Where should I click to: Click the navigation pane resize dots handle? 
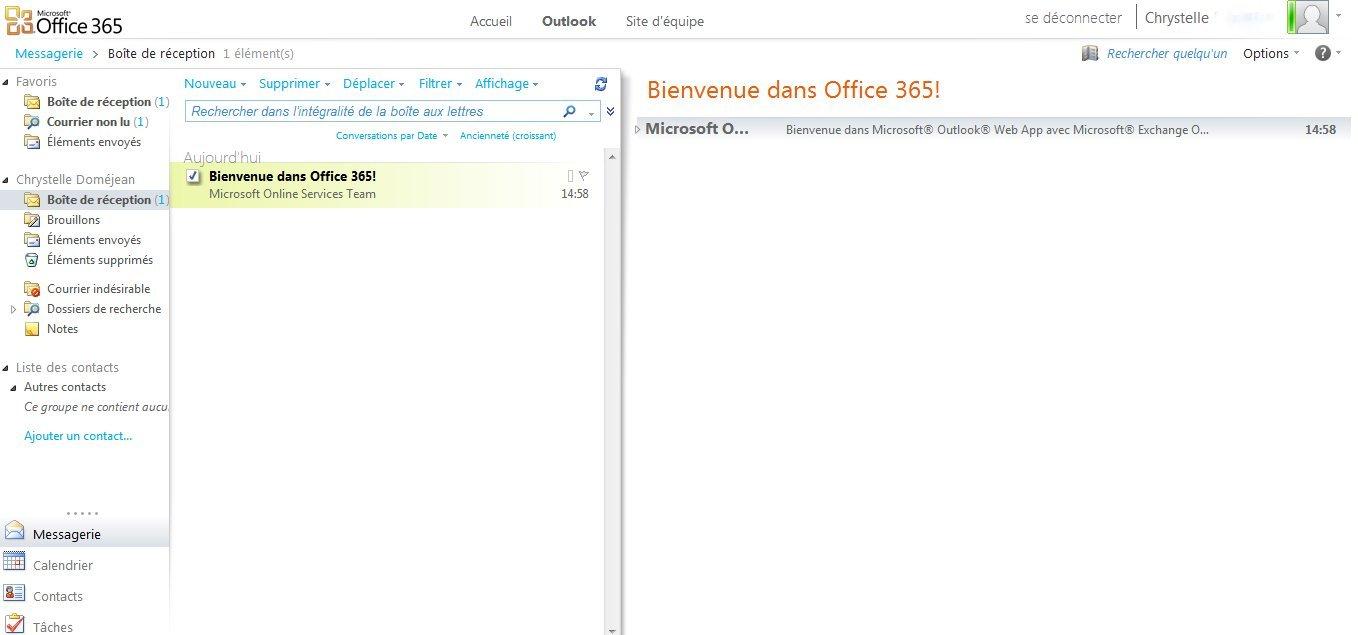(x=82, y=513)
